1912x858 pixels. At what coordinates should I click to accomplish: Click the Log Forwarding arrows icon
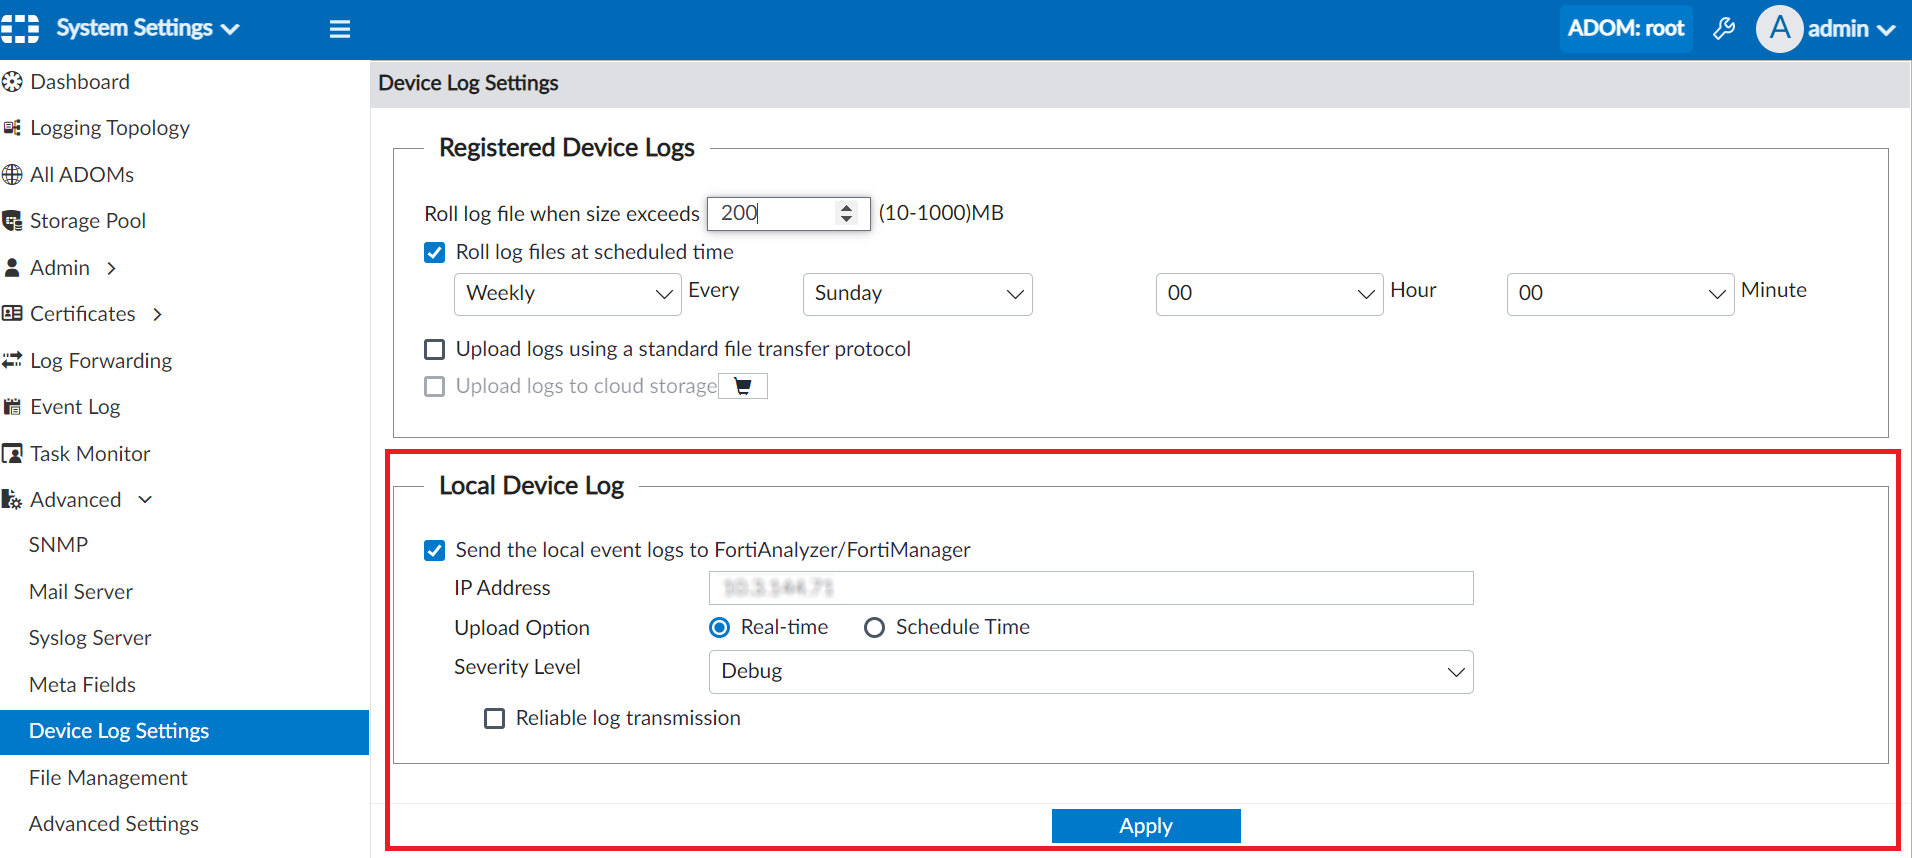point(12,360)
